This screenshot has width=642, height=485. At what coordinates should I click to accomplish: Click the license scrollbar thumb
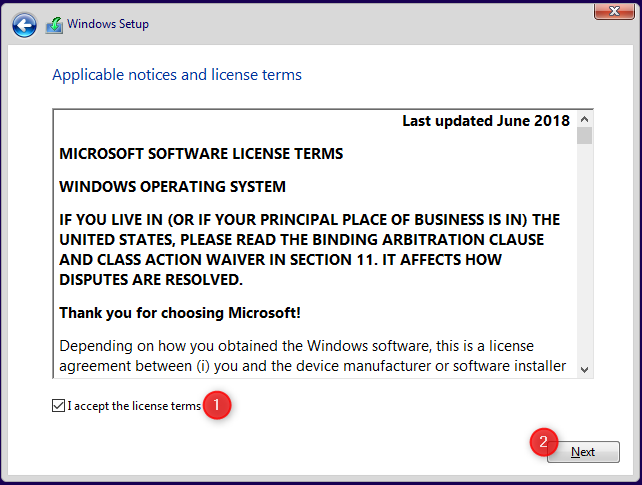point(584,135)
